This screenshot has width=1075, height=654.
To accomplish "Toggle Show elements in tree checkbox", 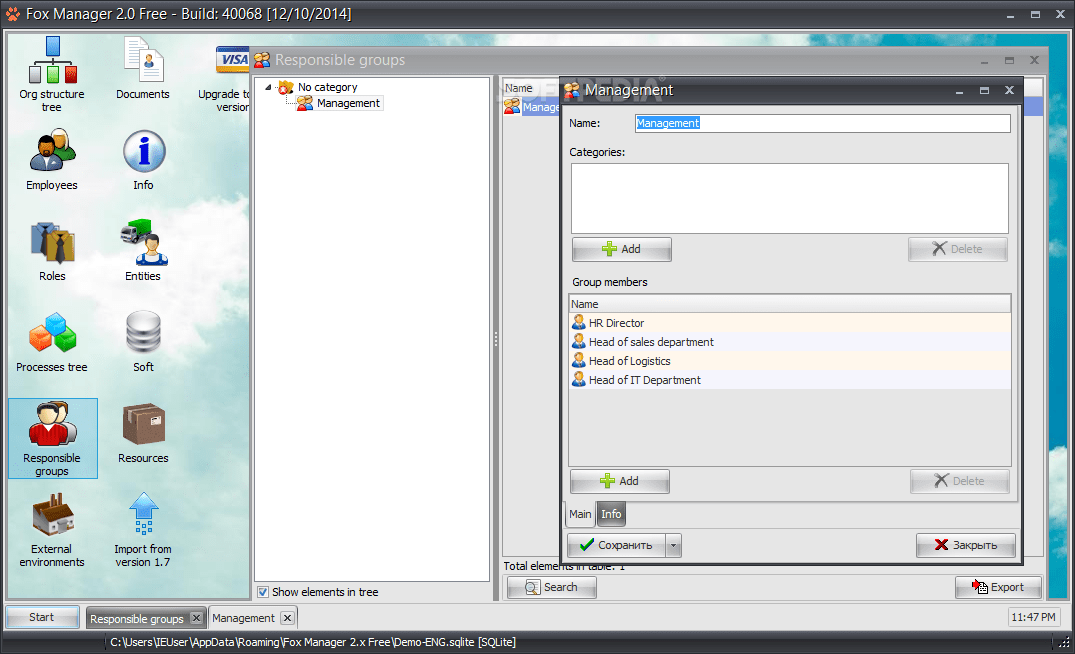I will pyautogui.click(x=263, y=592).
